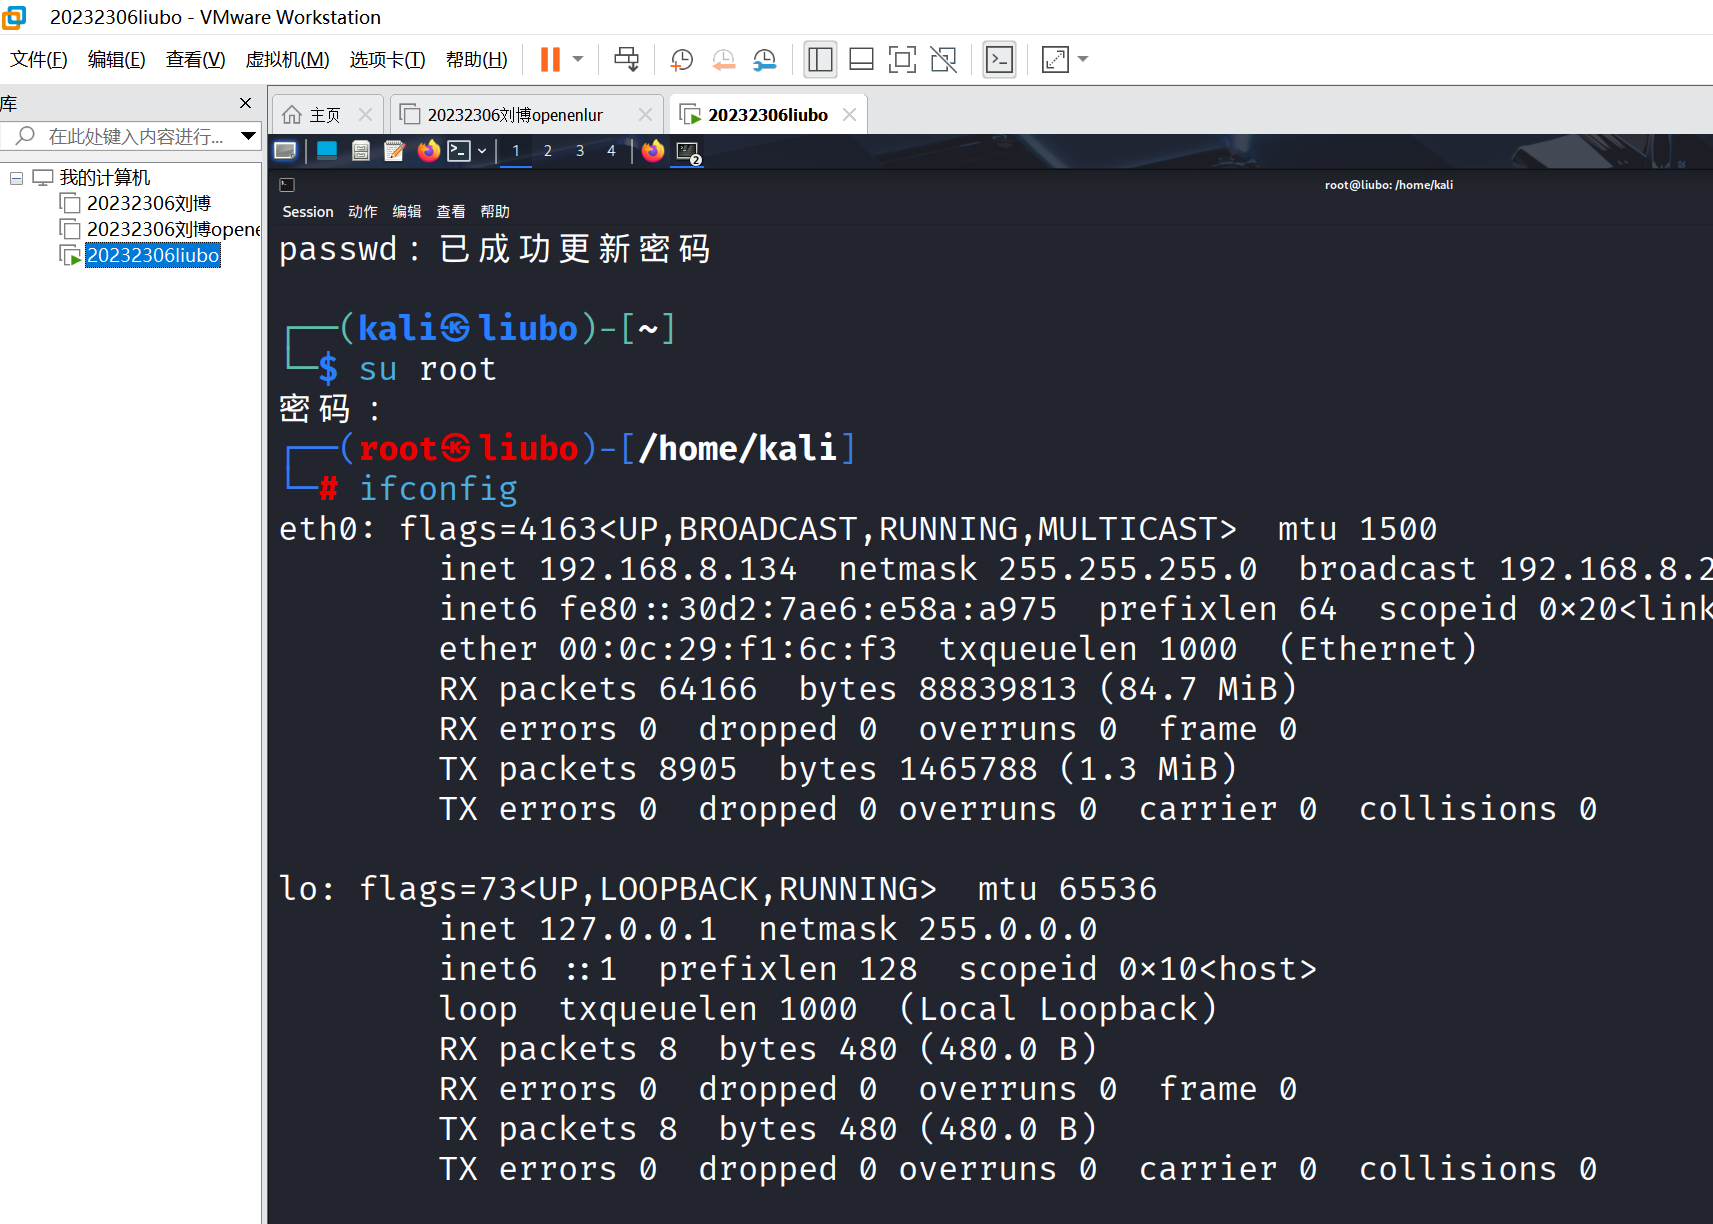The image size is (1713, 1224).
Task: Close the 20232306liubo tab
Action: point(850,115)
